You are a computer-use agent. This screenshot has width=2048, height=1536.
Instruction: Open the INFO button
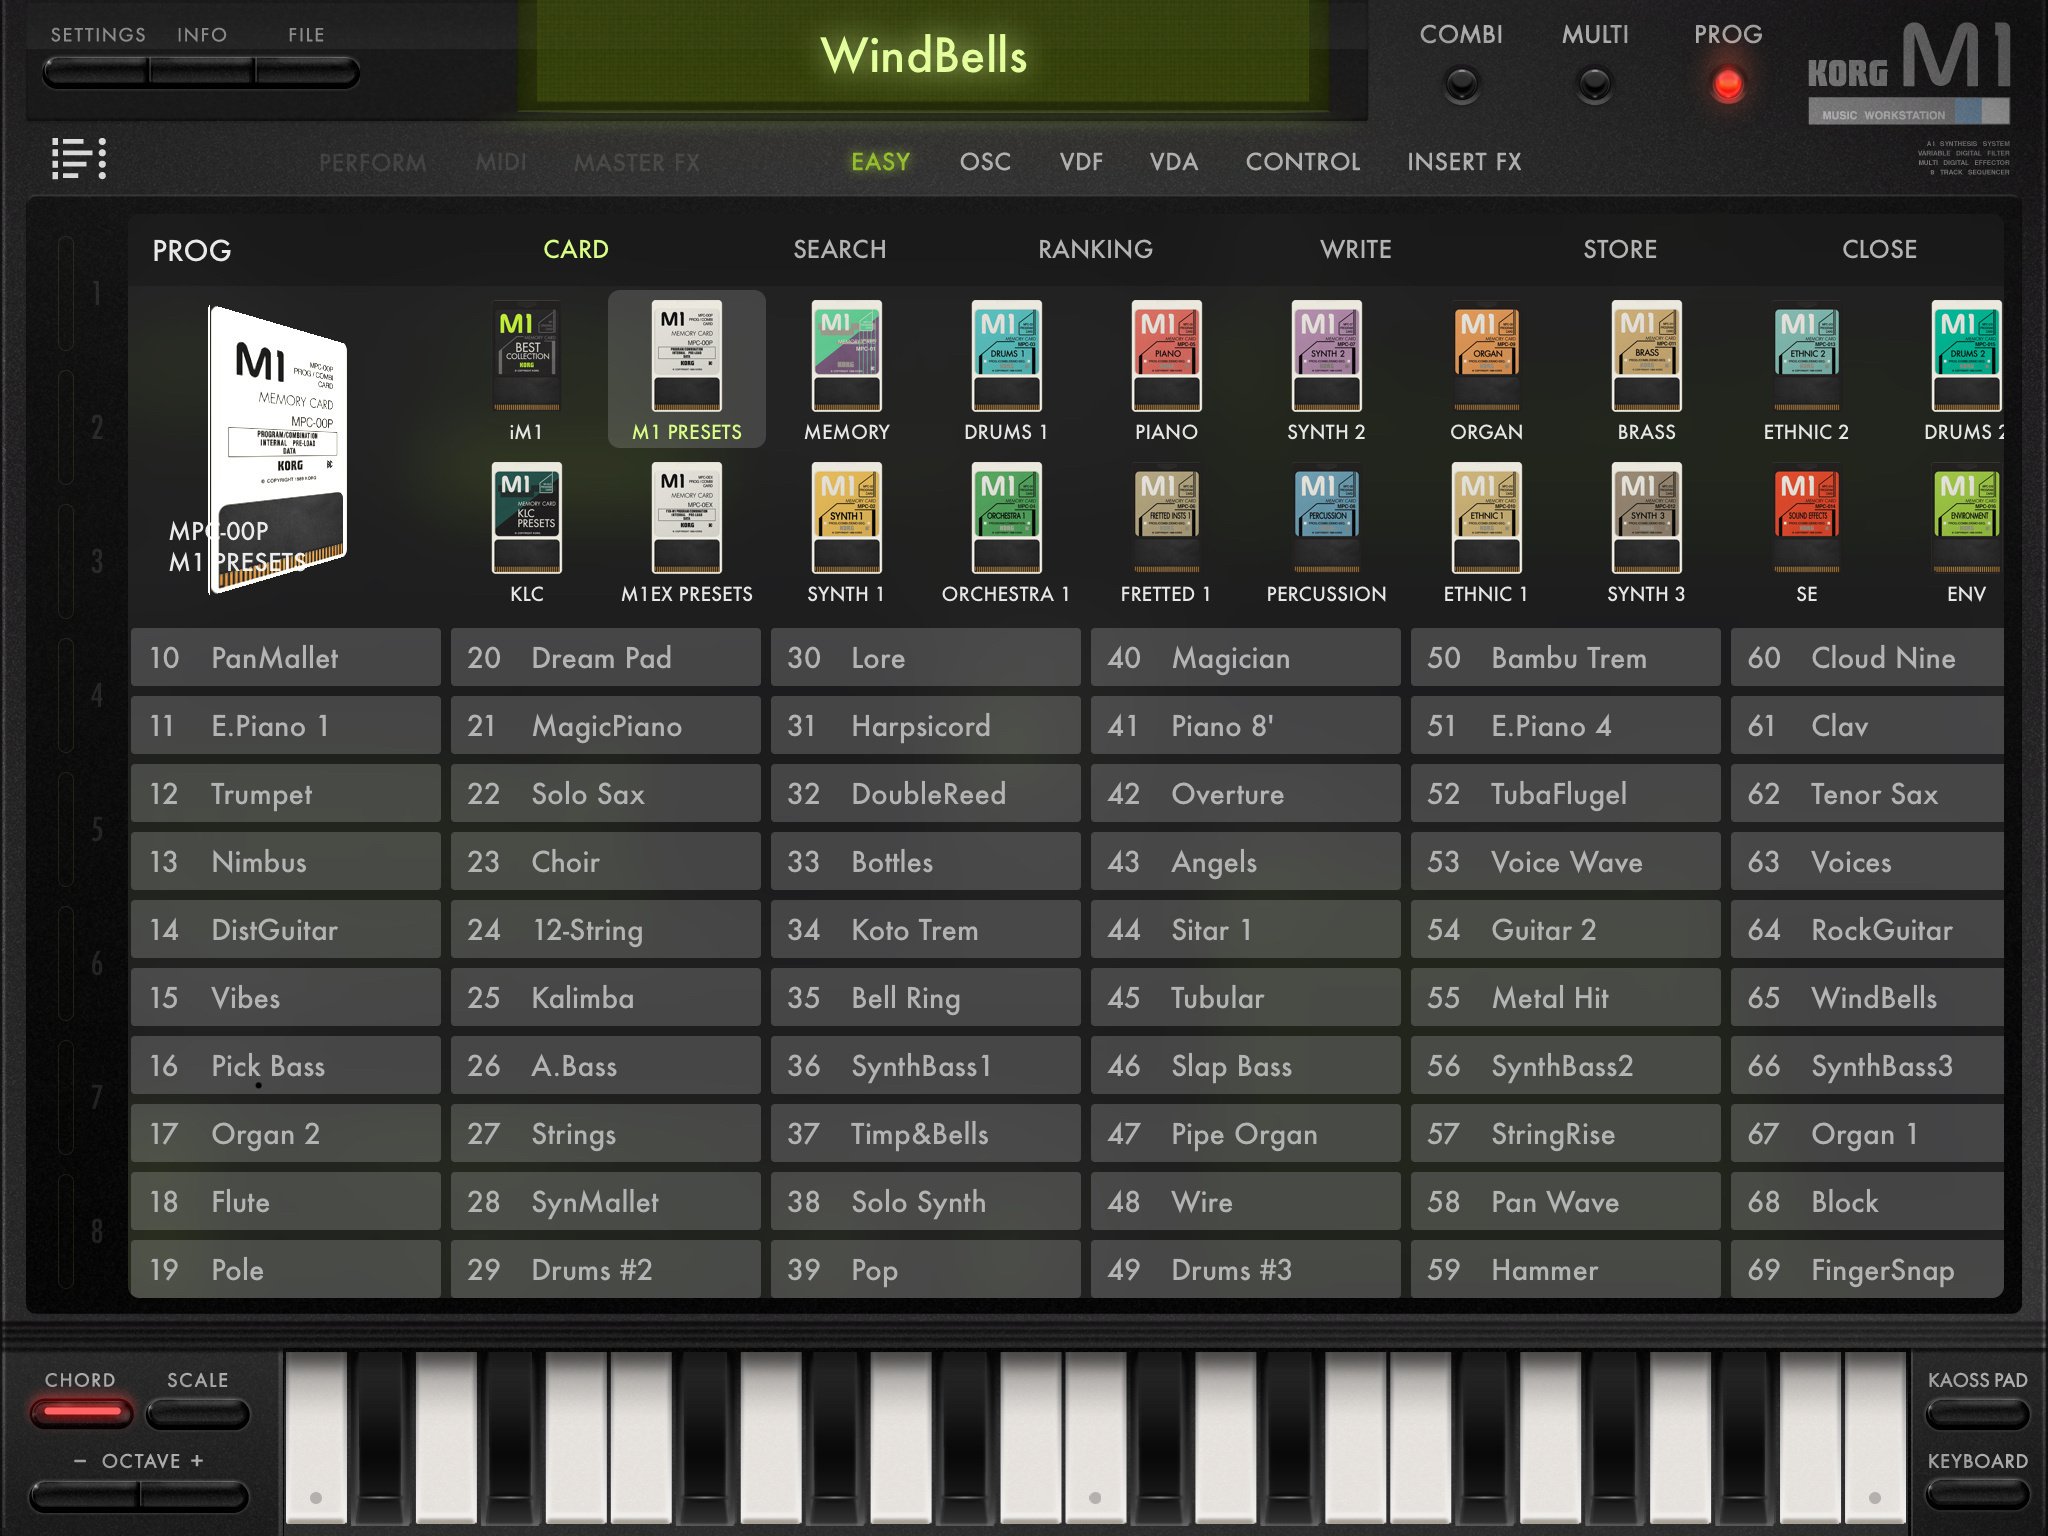pyautogui.click(x=202, y=72)
